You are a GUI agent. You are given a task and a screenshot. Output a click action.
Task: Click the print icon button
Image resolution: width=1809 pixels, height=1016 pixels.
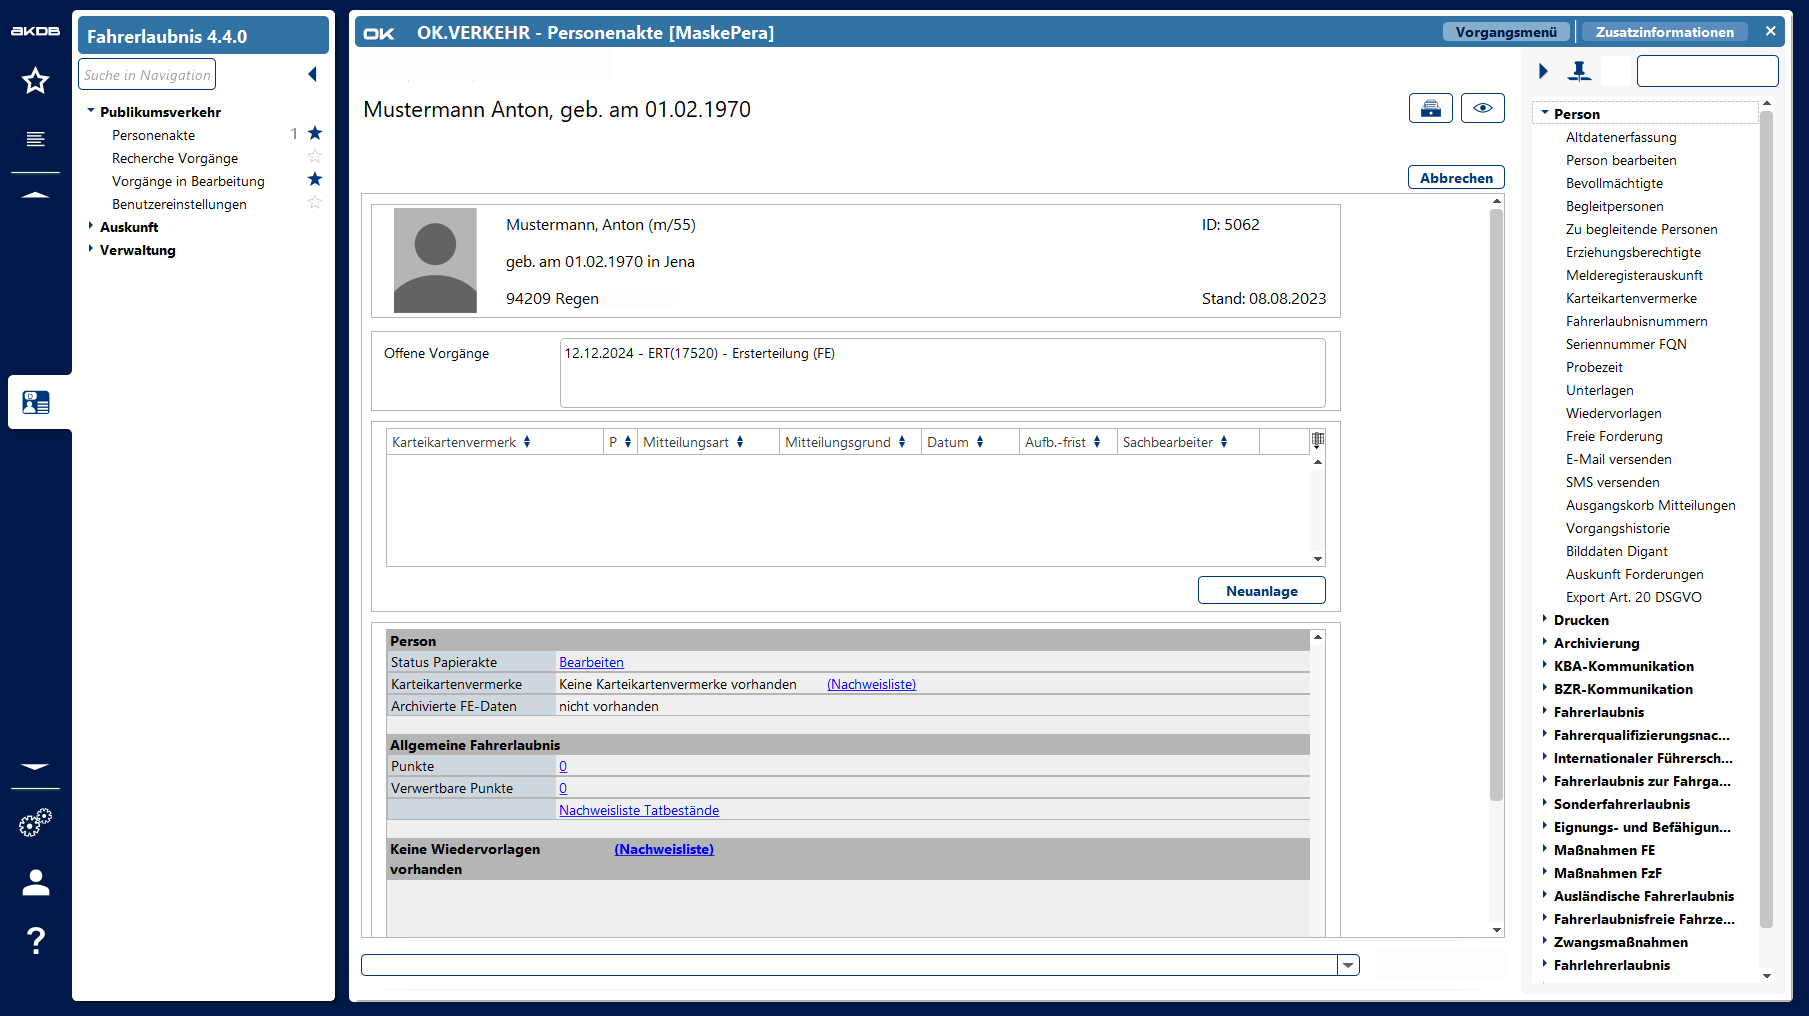click(x=1430, y=108)
